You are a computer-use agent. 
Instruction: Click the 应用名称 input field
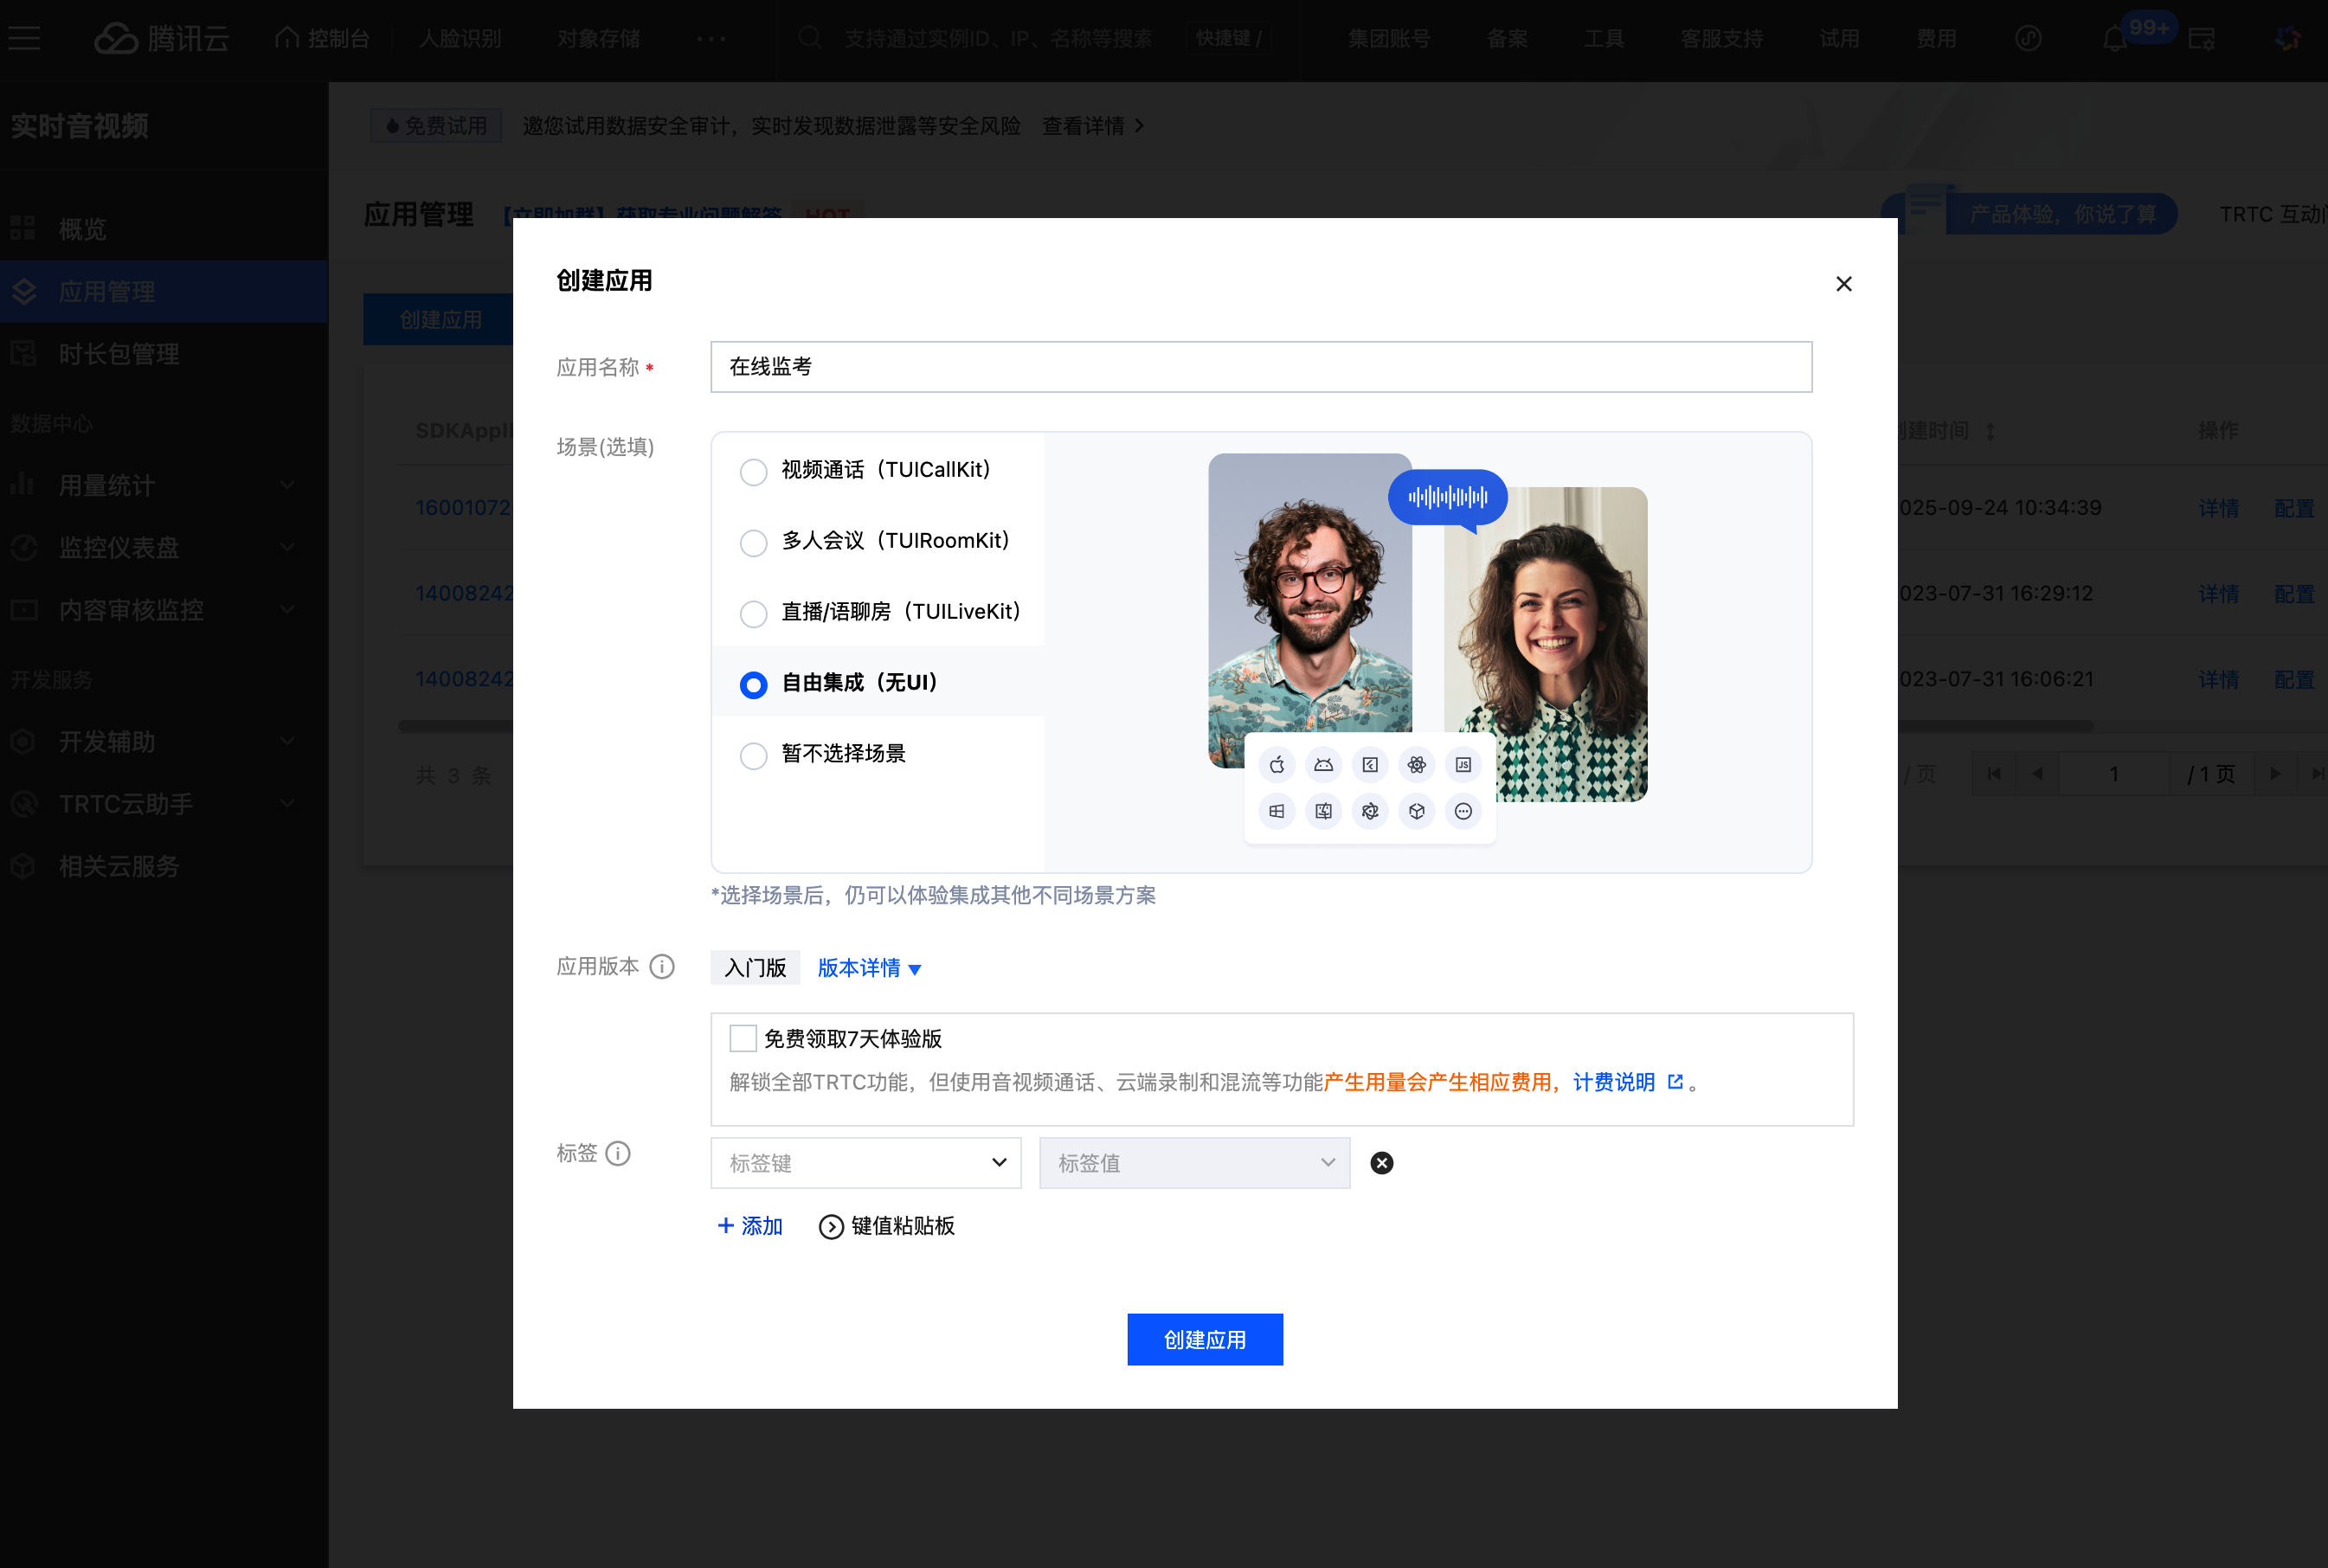(1260, 367)
